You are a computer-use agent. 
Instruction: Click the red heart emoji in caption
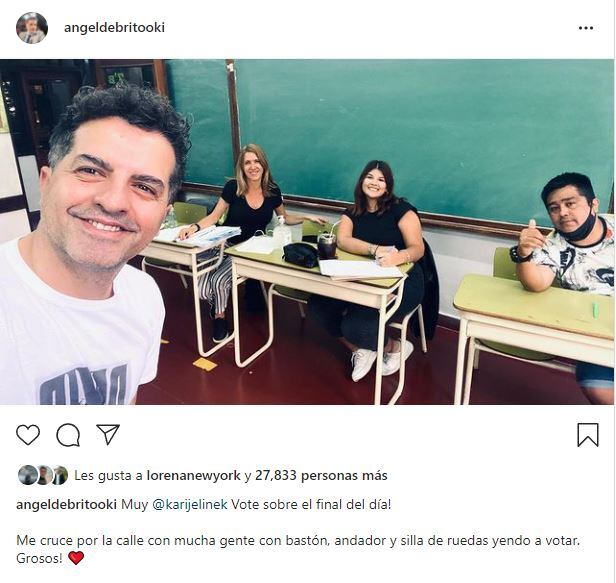(76, 558)
